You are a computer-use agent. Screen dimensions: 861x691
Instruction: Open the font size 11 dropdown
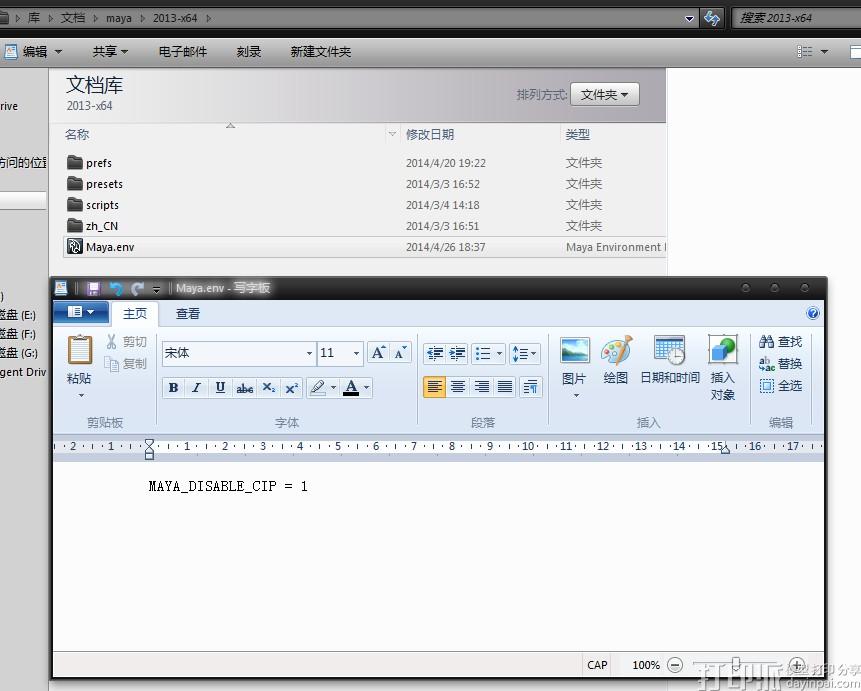pos(356,353)
